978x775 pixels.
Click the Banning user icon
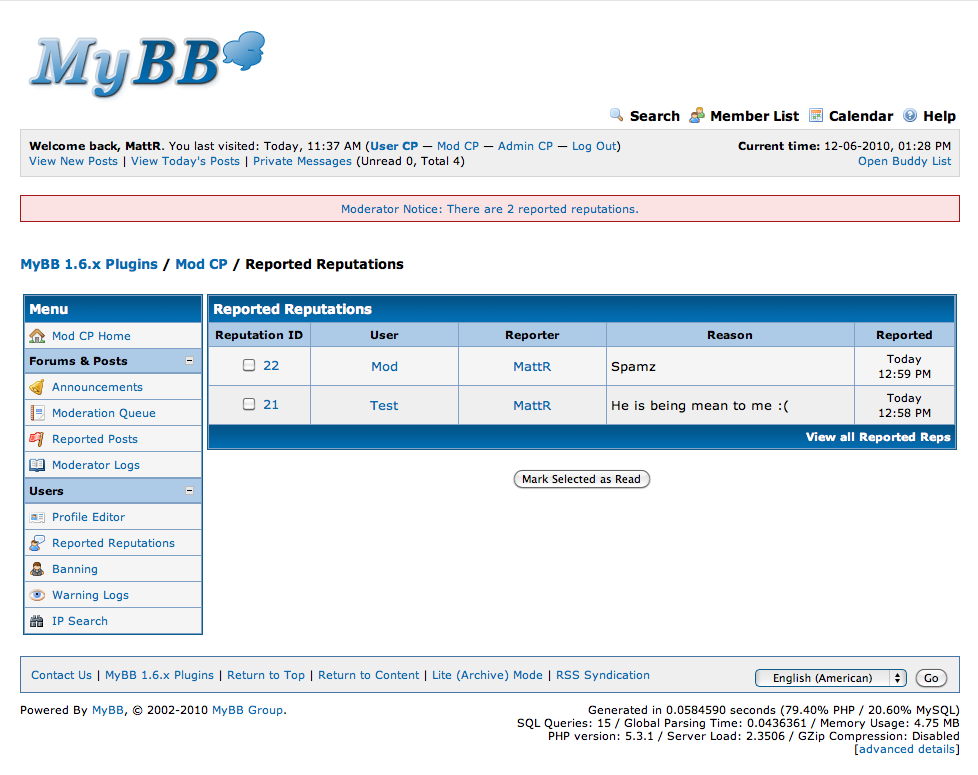[x=37, y=569]
